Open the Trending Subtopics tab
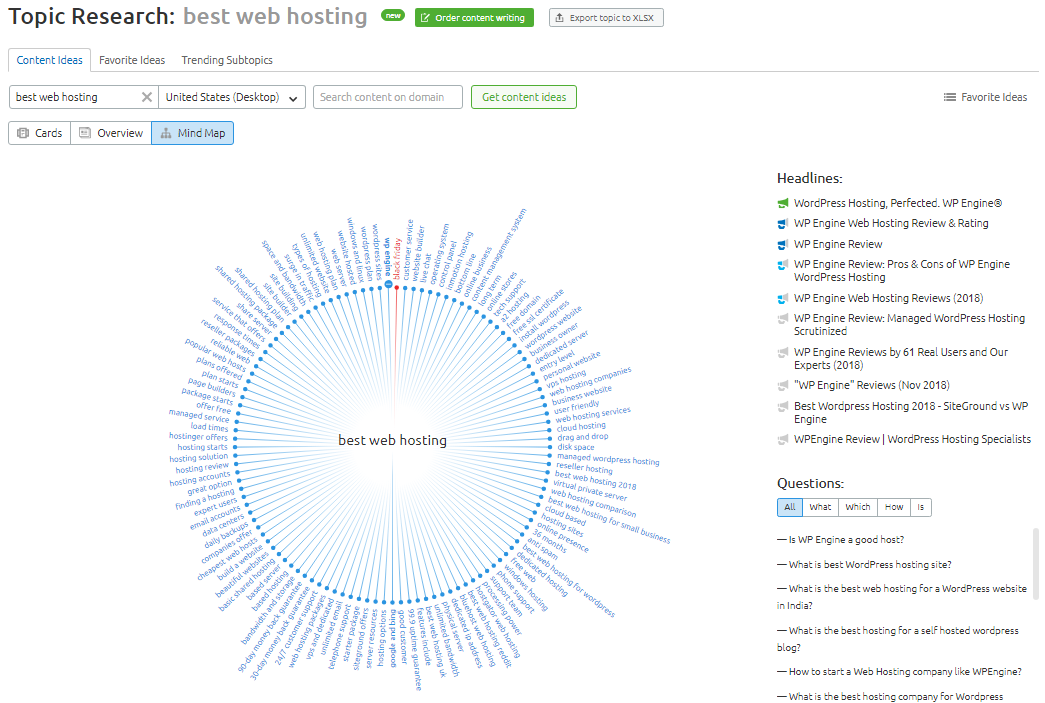1045x703 pixels. click(227, 60)
